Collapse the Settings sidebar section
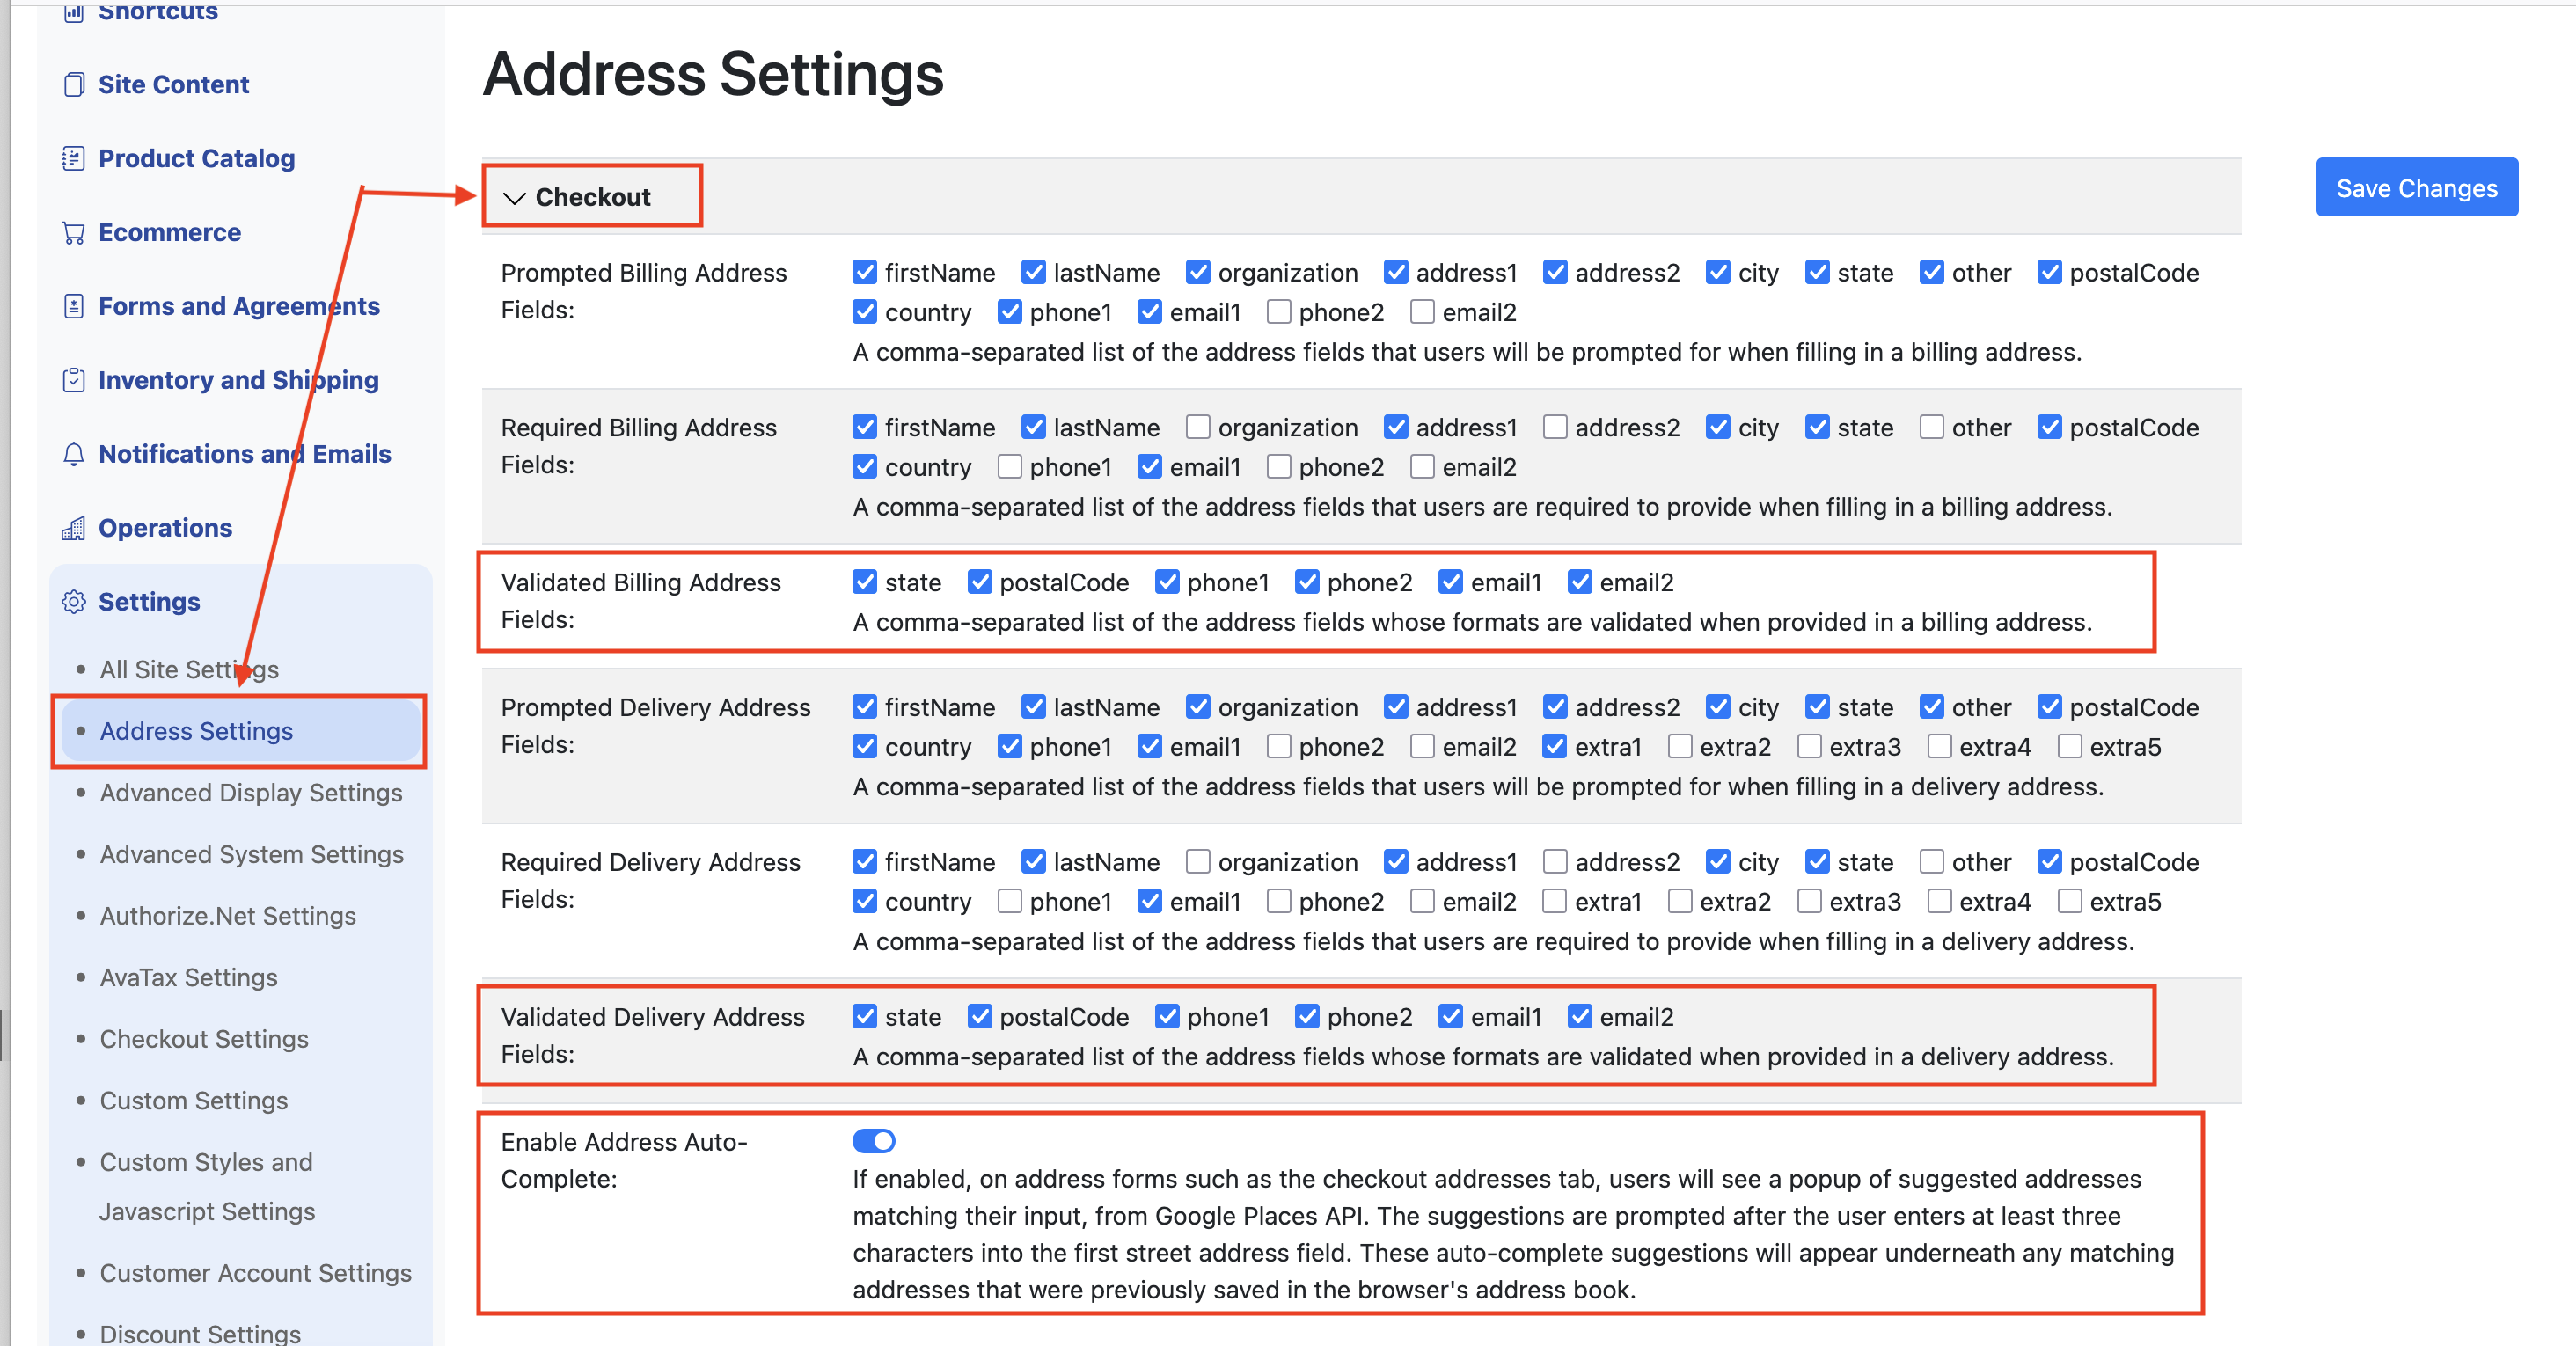 [x=150, y=603]
